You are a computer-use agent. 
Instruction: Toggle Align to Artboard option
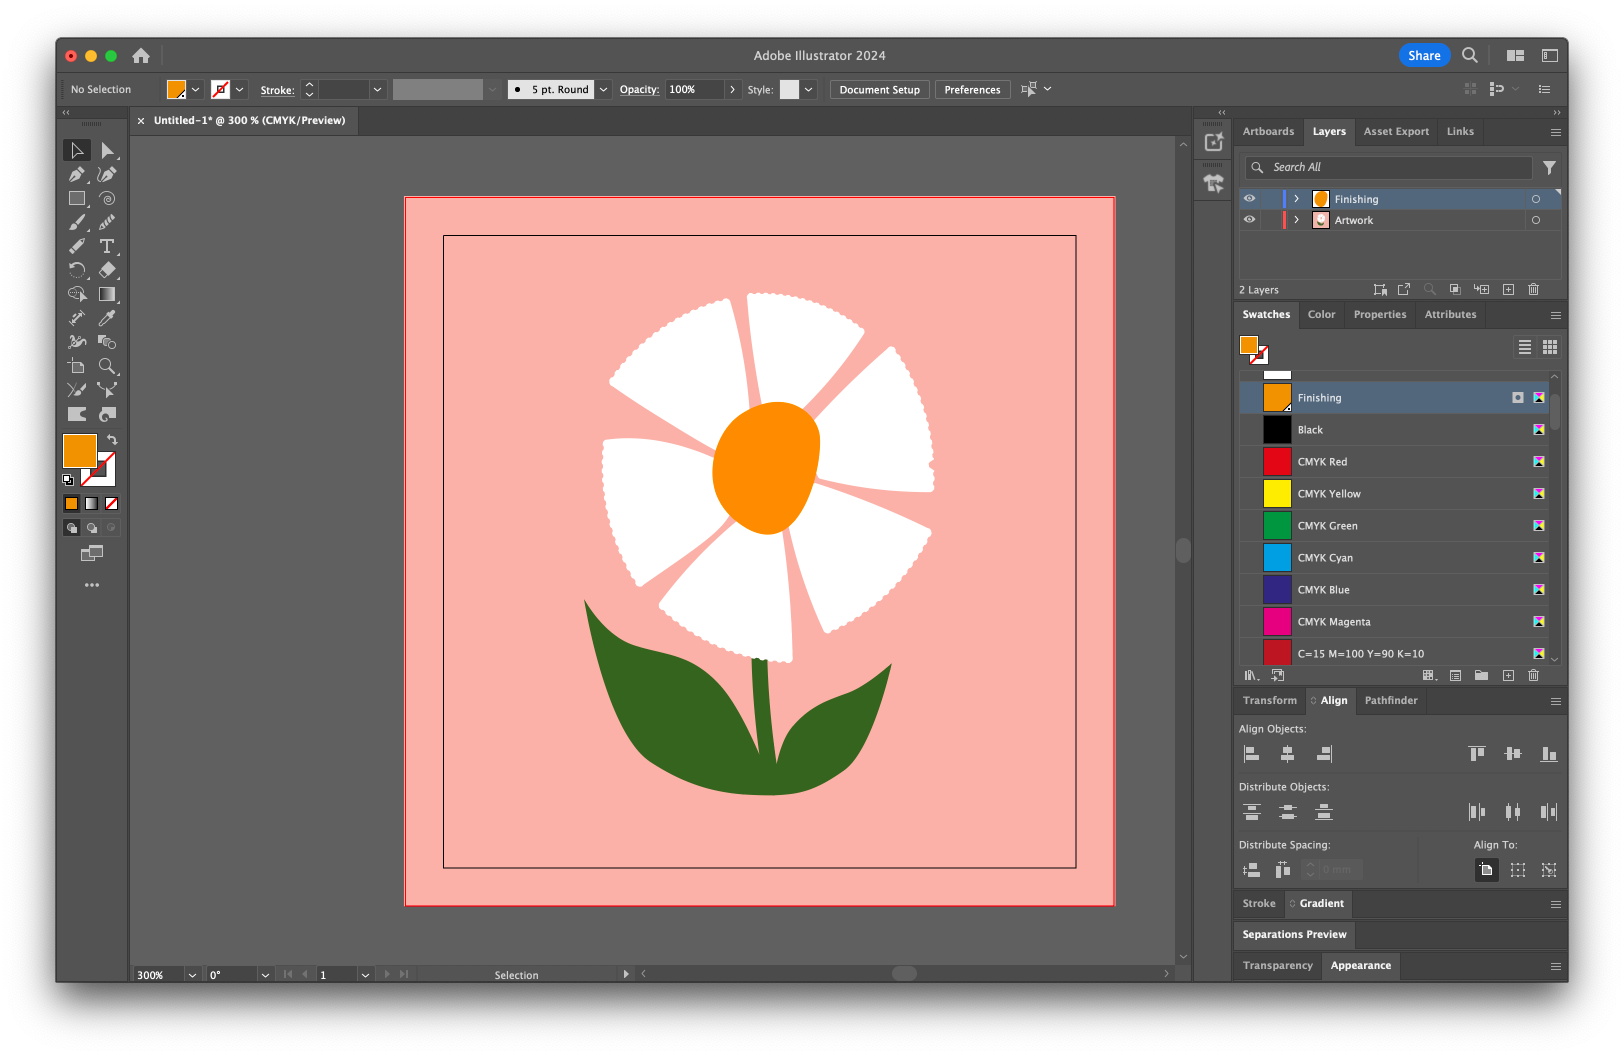pyautogui.click(x=1486, y=870)
